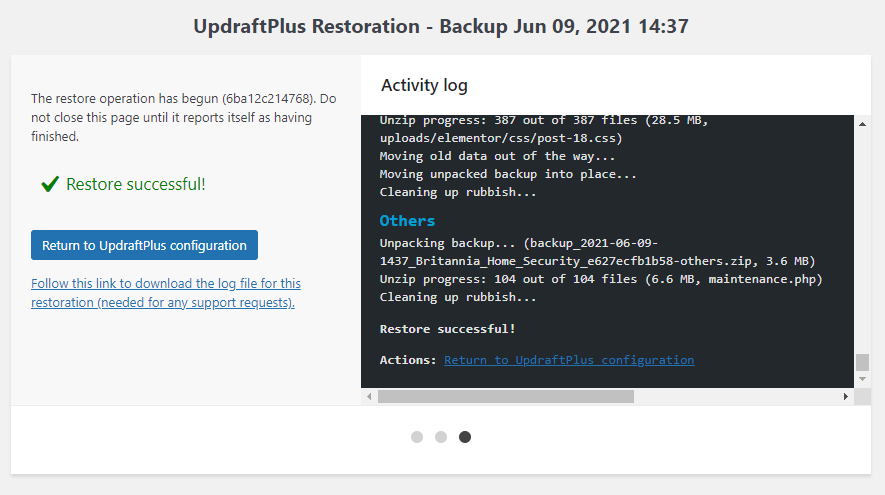Click the horizontal scrollbar right arrow
The image size is (885, 495).
[845, 397]
